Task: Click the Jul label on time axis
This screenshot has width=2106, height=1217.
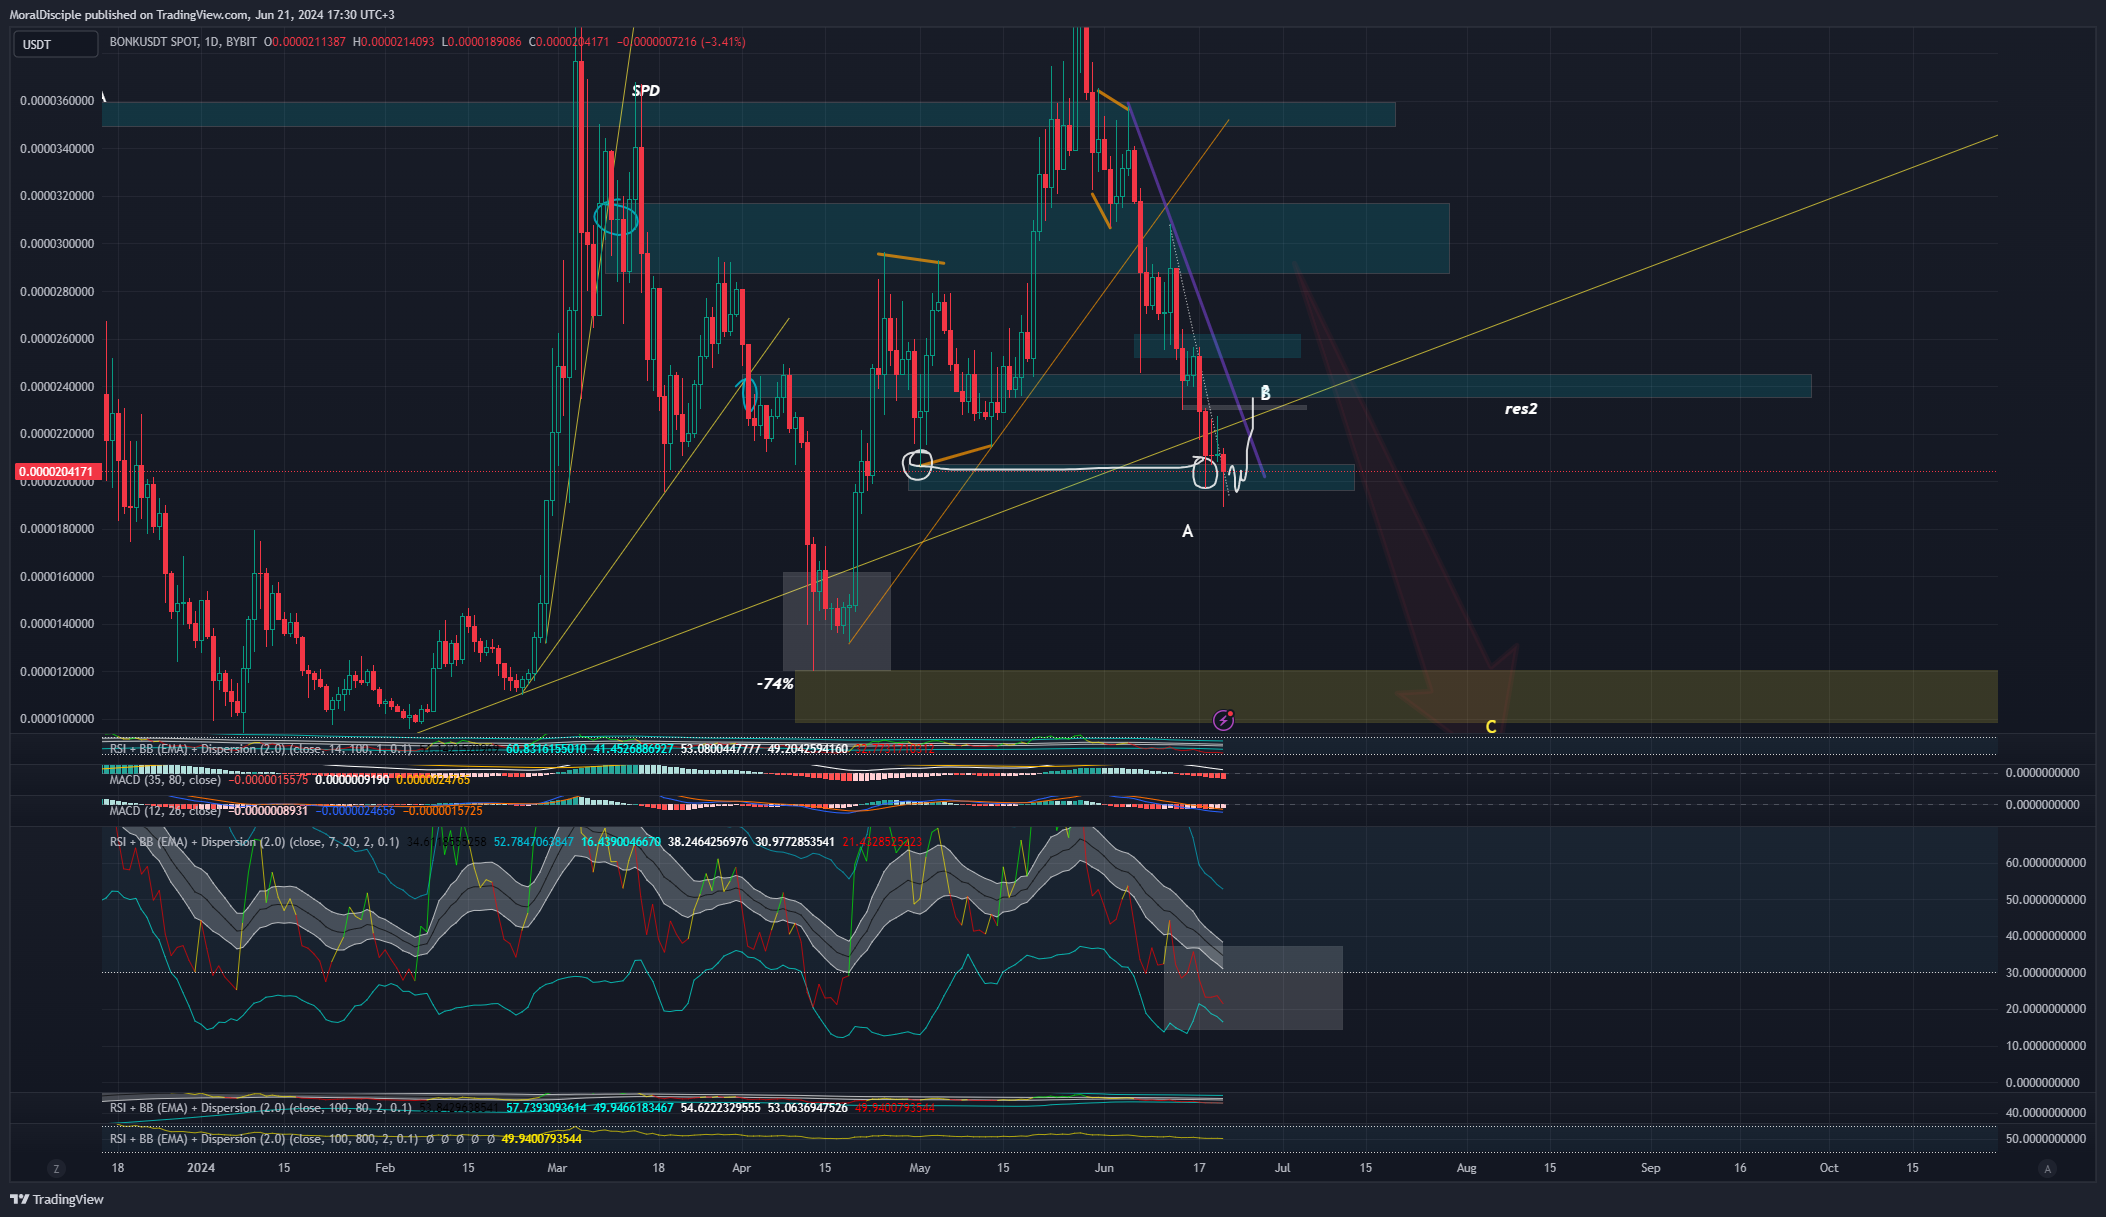Action: click(x=1283, y=1168)
